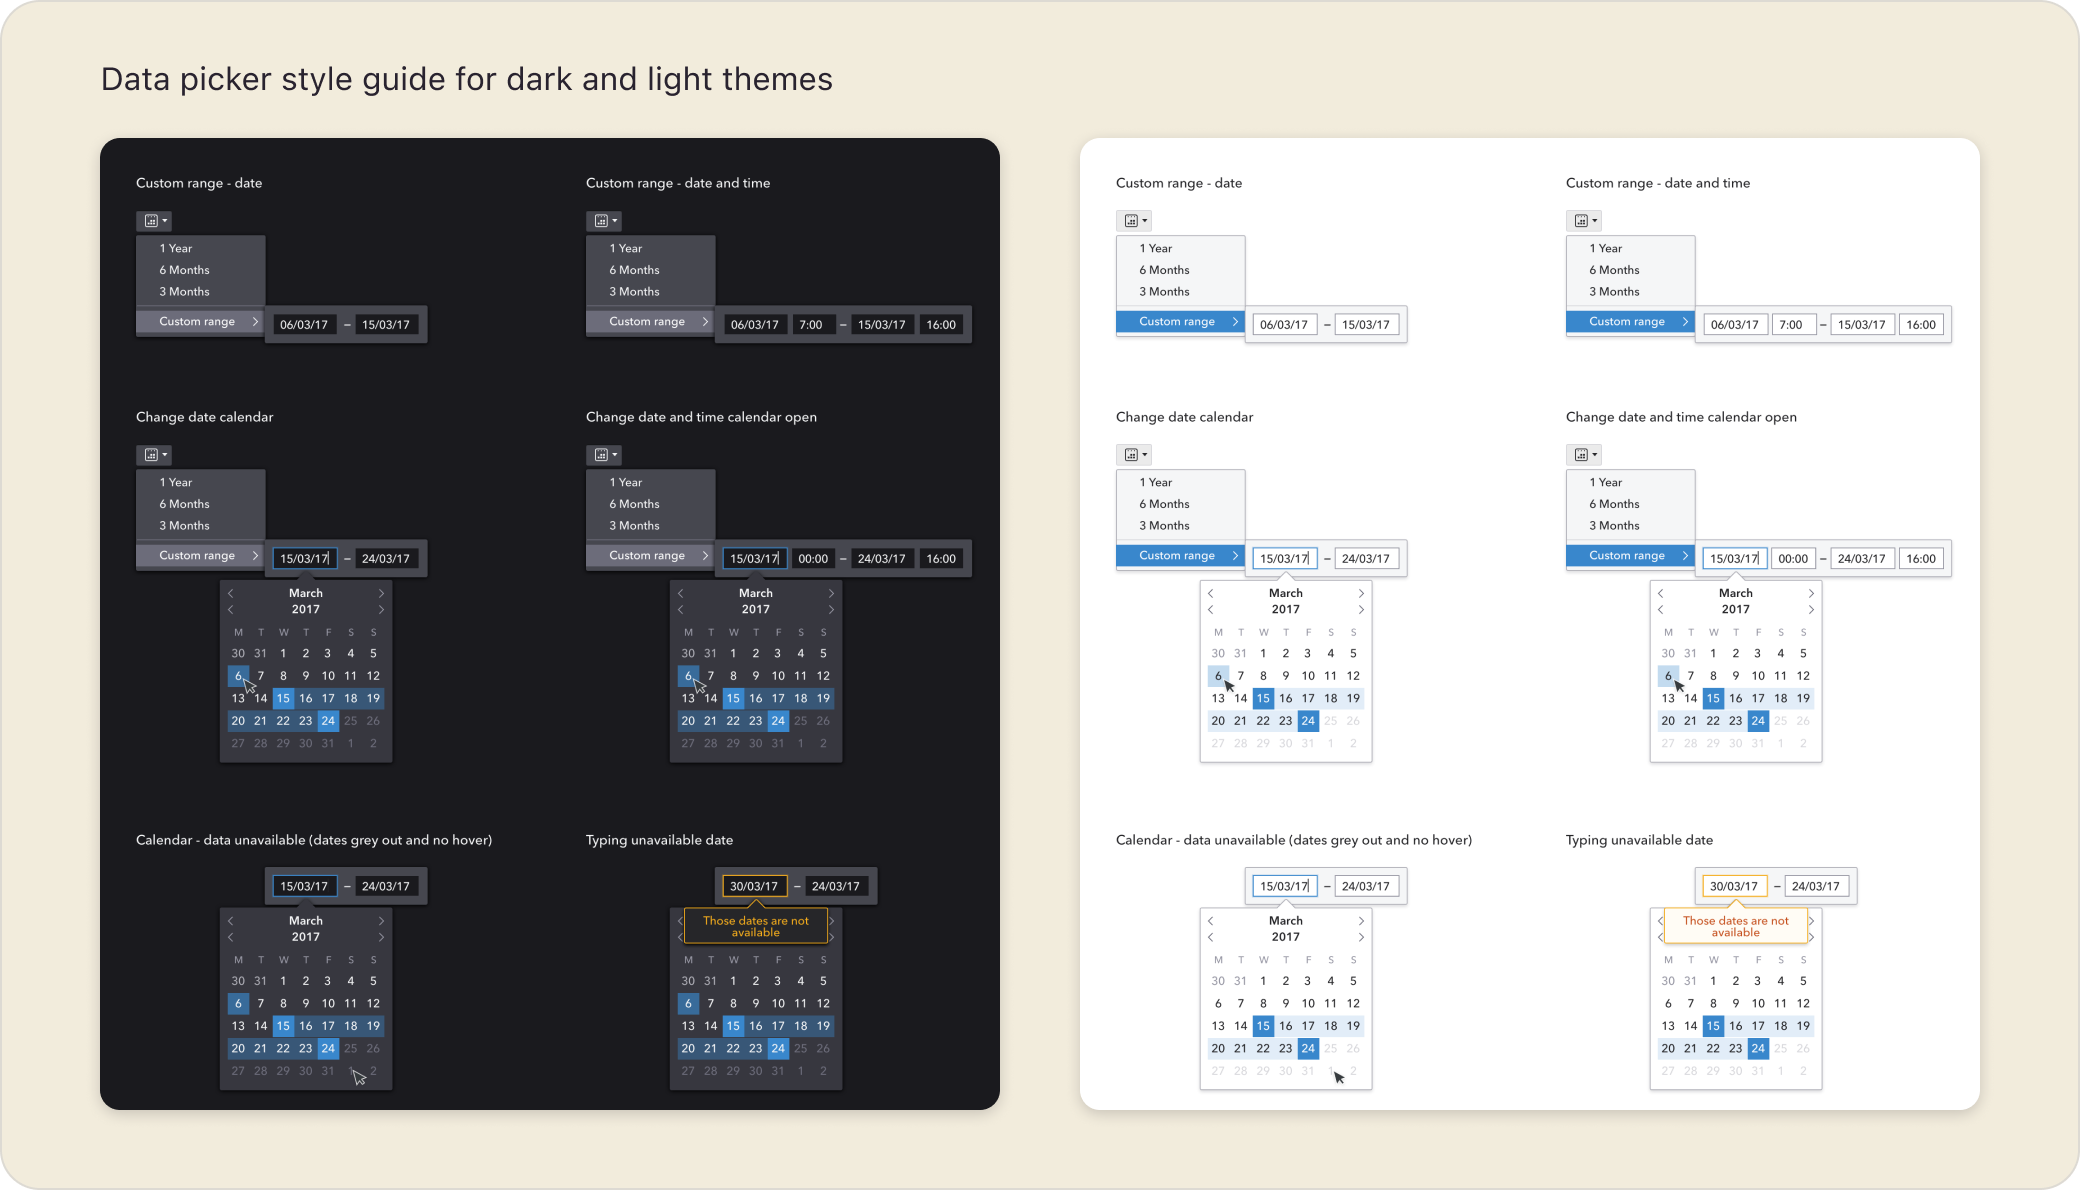This screenshot has width=2080, height=1190.
Task: Next month arrow in dark date-and-time open calendar
Action: click(x=831, y=593)
